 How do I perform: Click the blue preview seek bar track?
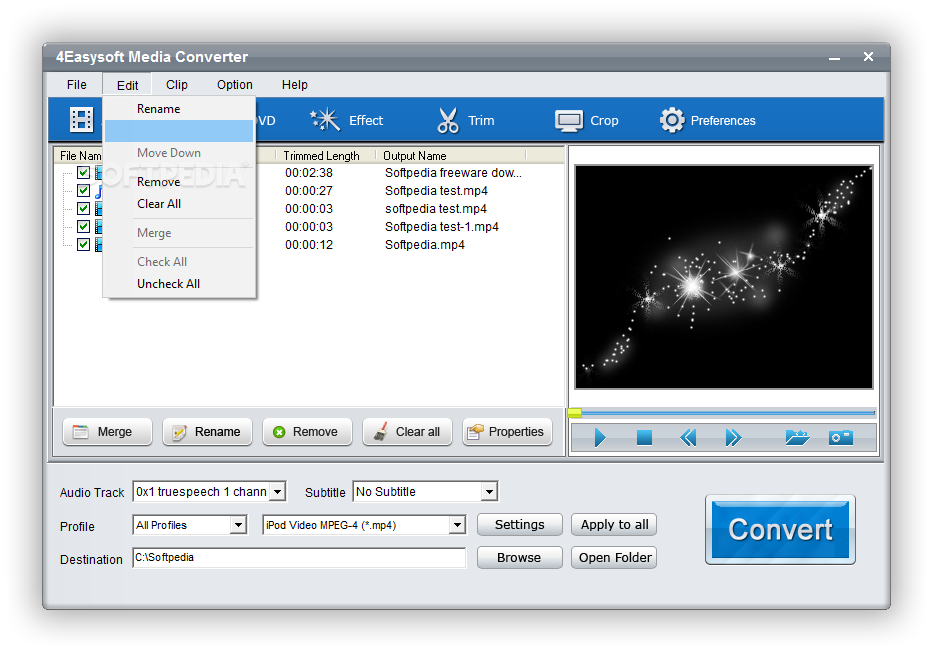728,412
